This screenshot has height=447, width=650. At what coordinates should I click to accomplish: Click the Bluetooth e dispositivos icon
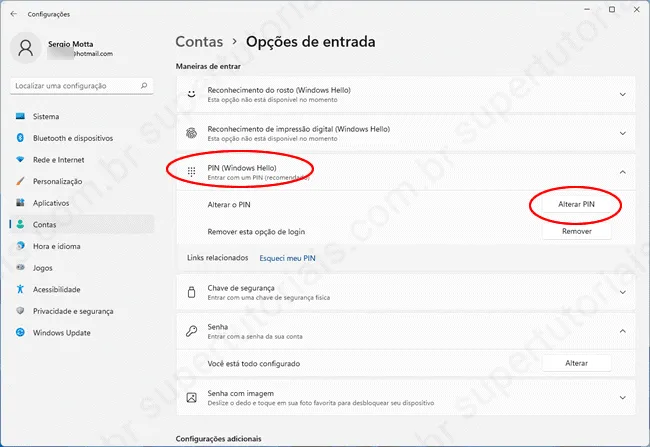[20, 138]
